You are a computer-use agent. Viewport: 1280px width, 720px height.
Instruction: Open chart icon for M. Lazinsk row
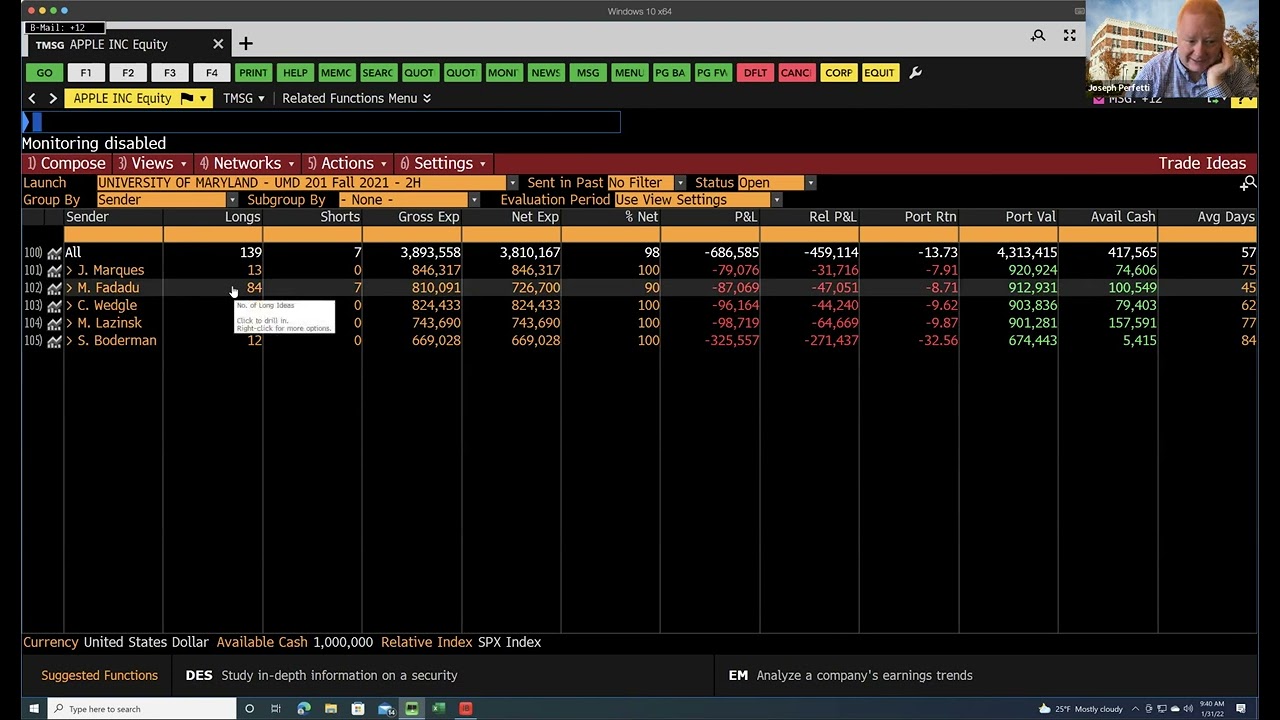click(54, 324)
